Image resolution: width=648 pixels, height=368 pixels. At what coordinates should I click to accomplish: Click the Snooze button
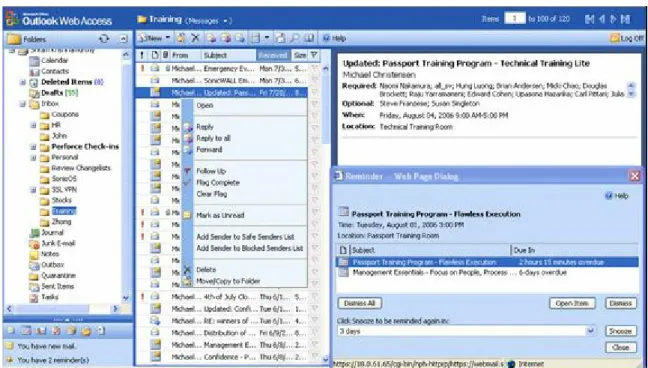click(621, 331)
